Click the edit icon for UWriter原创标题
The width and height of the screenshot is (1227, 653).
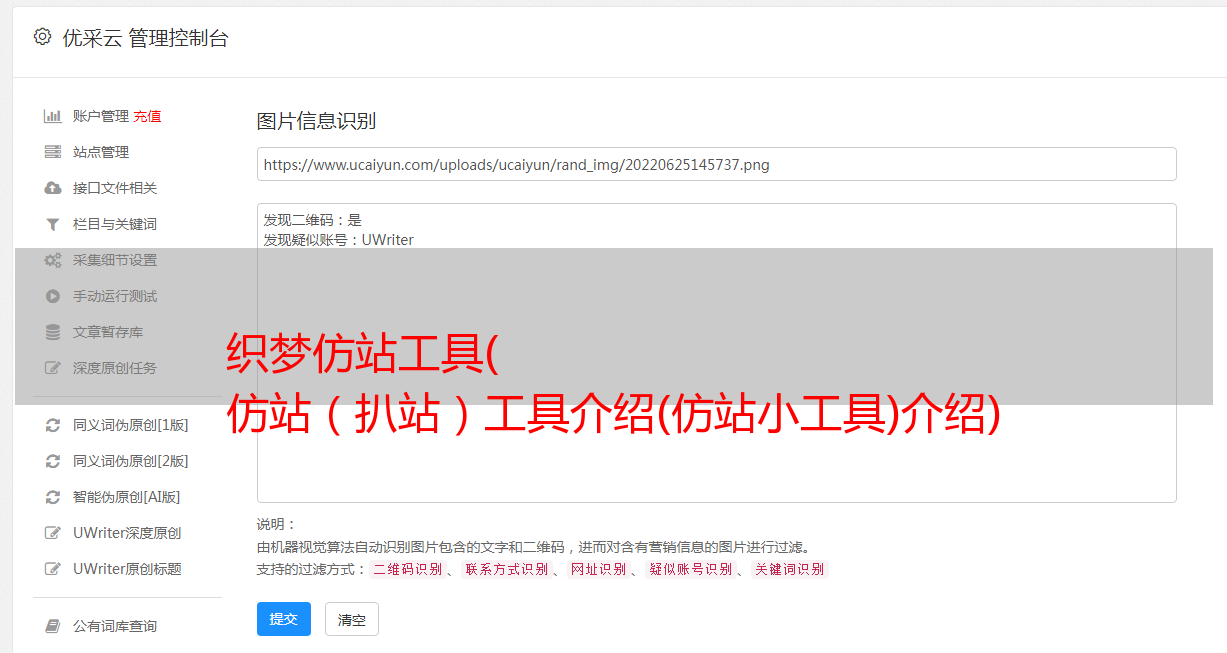(x=53, y=569)
